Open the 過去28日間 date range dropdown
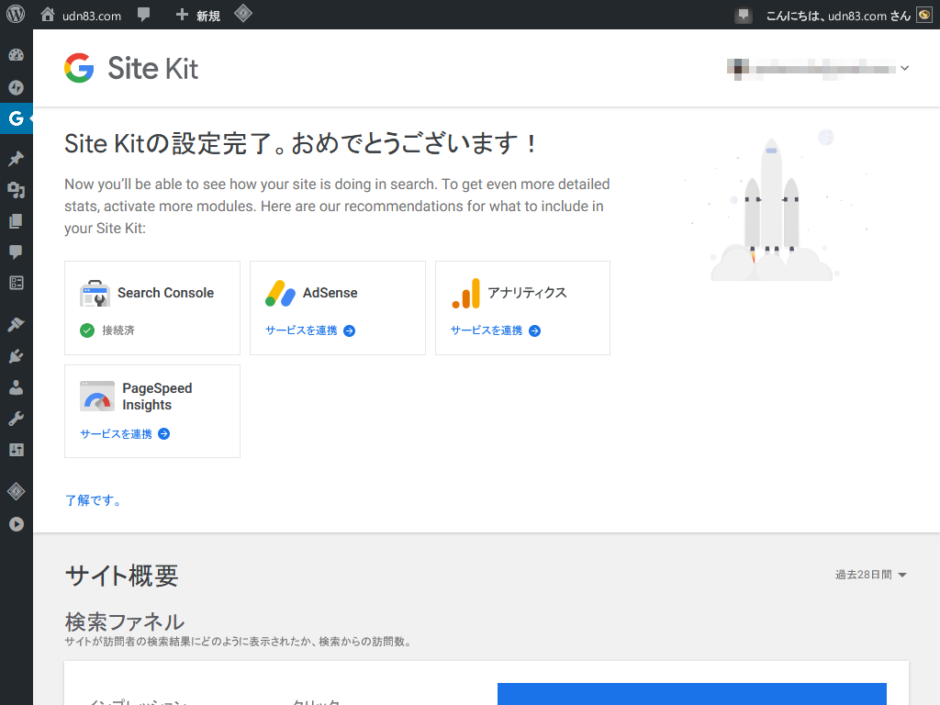Image resolution: width=940 pixels, height=705 pixels. [871, 574]
